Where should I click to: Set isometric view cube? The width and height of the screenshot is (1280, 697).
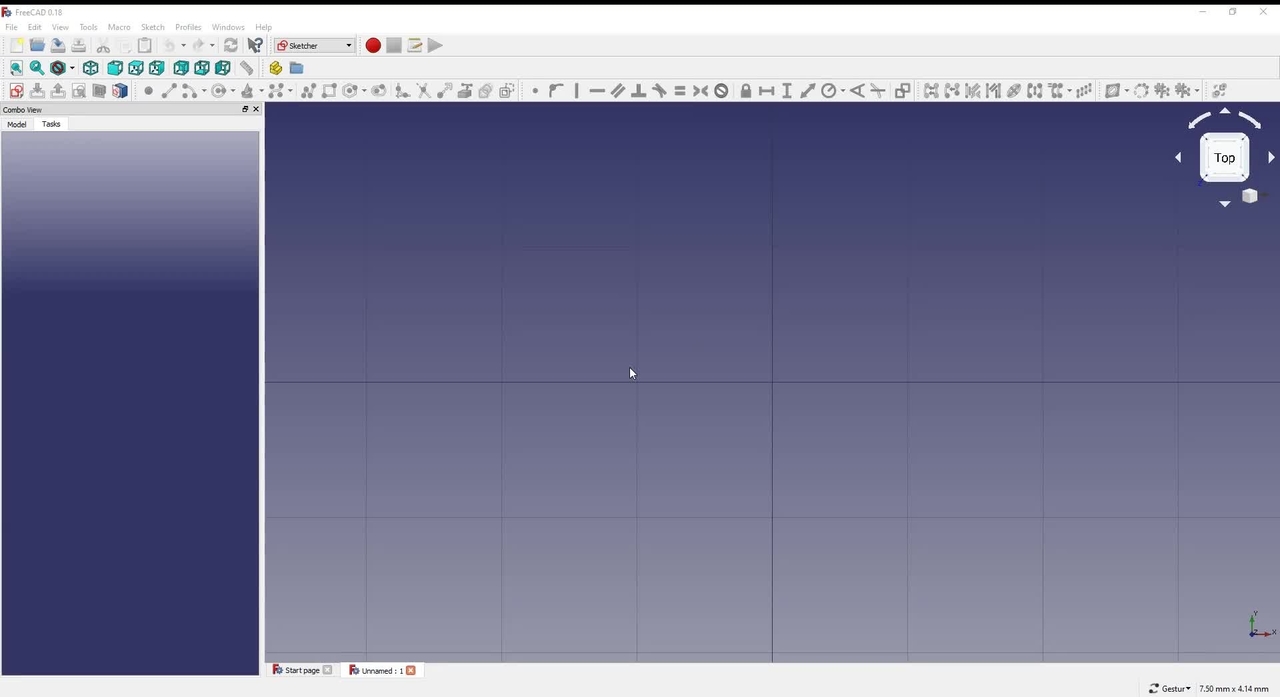pos(91,68)
